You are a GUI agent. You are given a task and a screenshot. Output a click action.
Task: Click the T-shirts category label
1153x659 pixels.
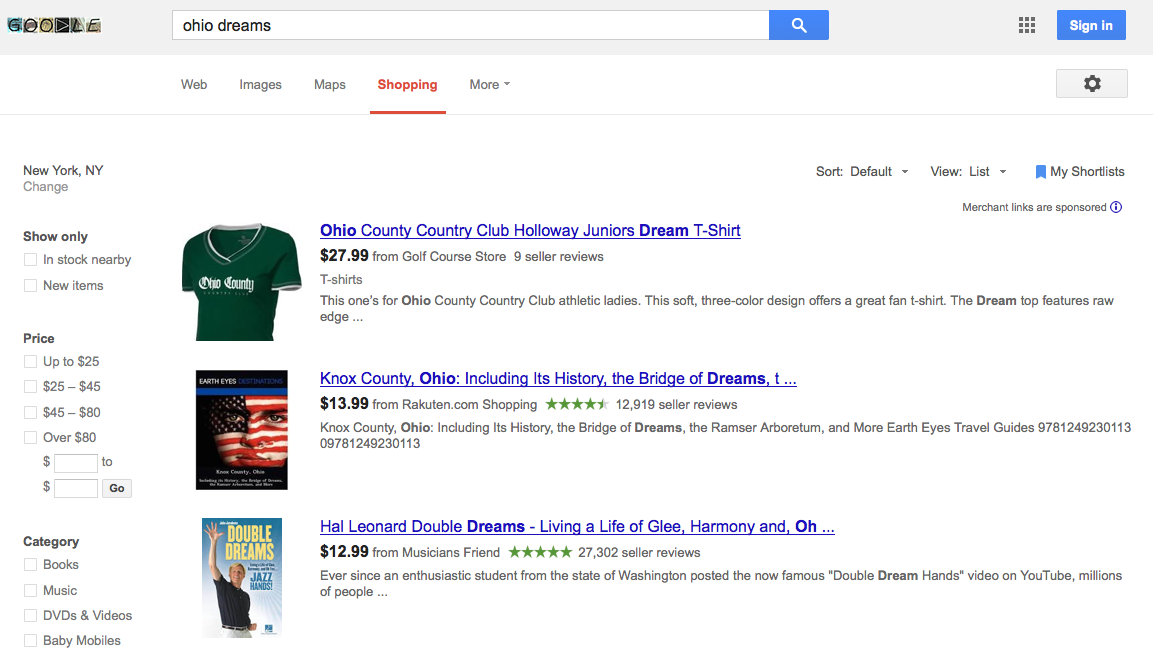[341, 279]
